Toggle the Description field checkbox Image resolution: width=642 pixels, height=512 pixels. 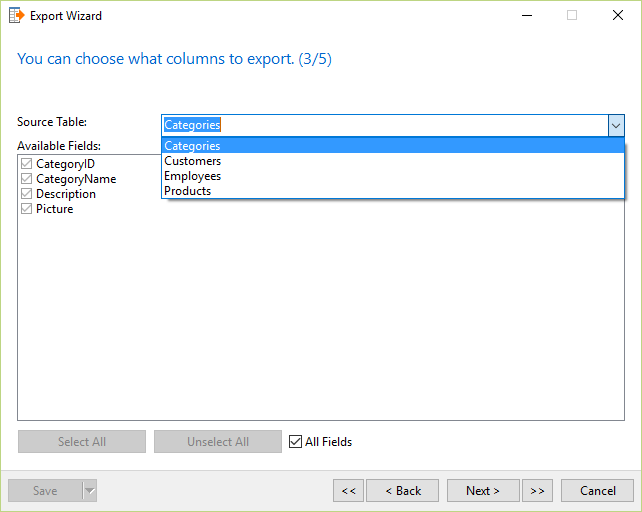[27, 194]
